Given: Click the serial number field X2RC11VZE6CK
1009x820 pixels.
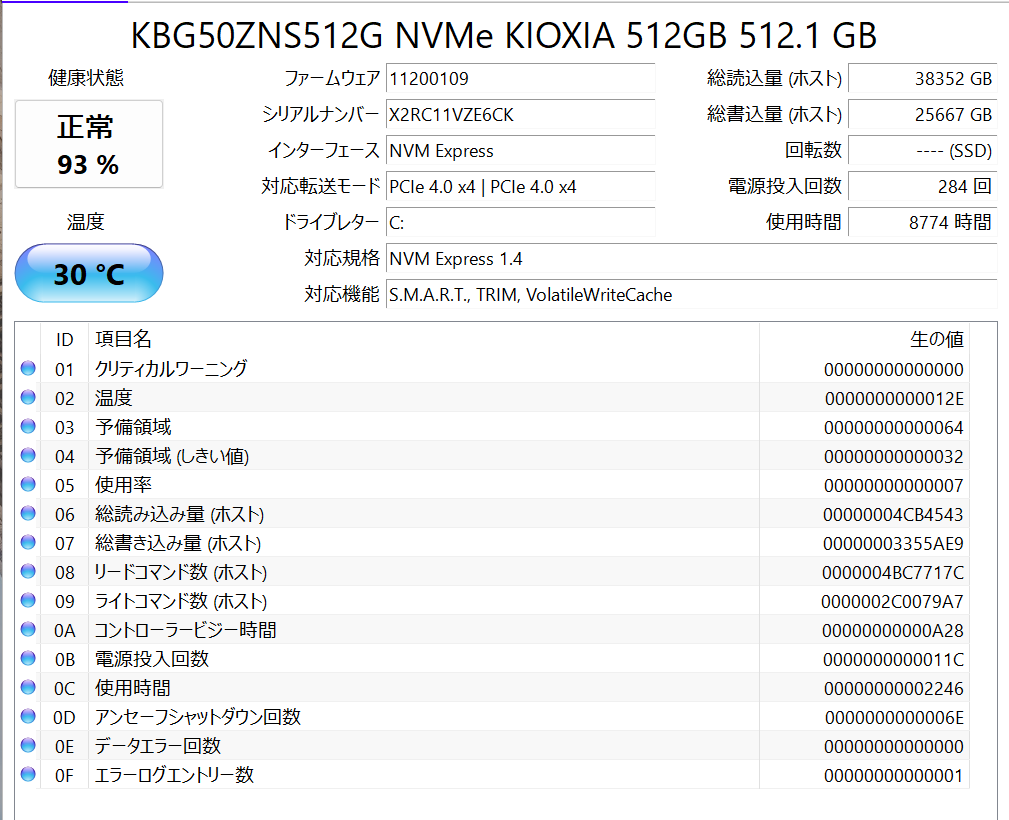Looking at the screenshot, I should tap(520, 115).
